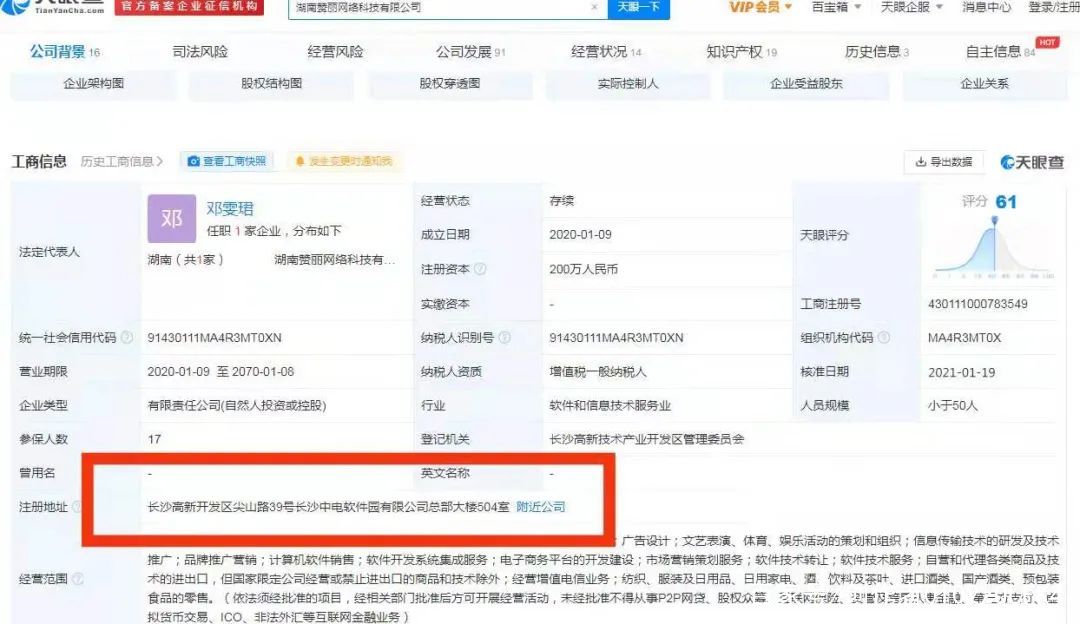1080x624 pixels.
Task: Click registration number 430111000783549
Action: pyautogui.click(x=977, y=304)
